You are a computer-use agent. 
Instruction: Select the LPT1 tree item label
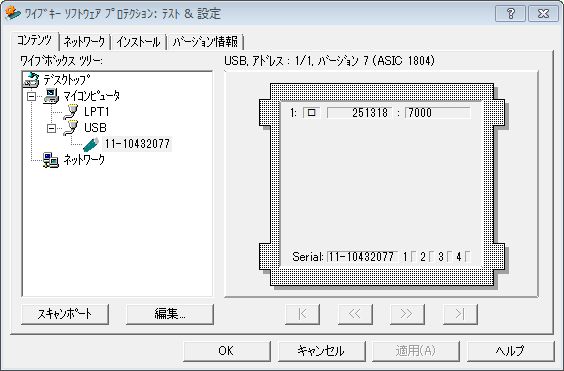tap(96, 112)
